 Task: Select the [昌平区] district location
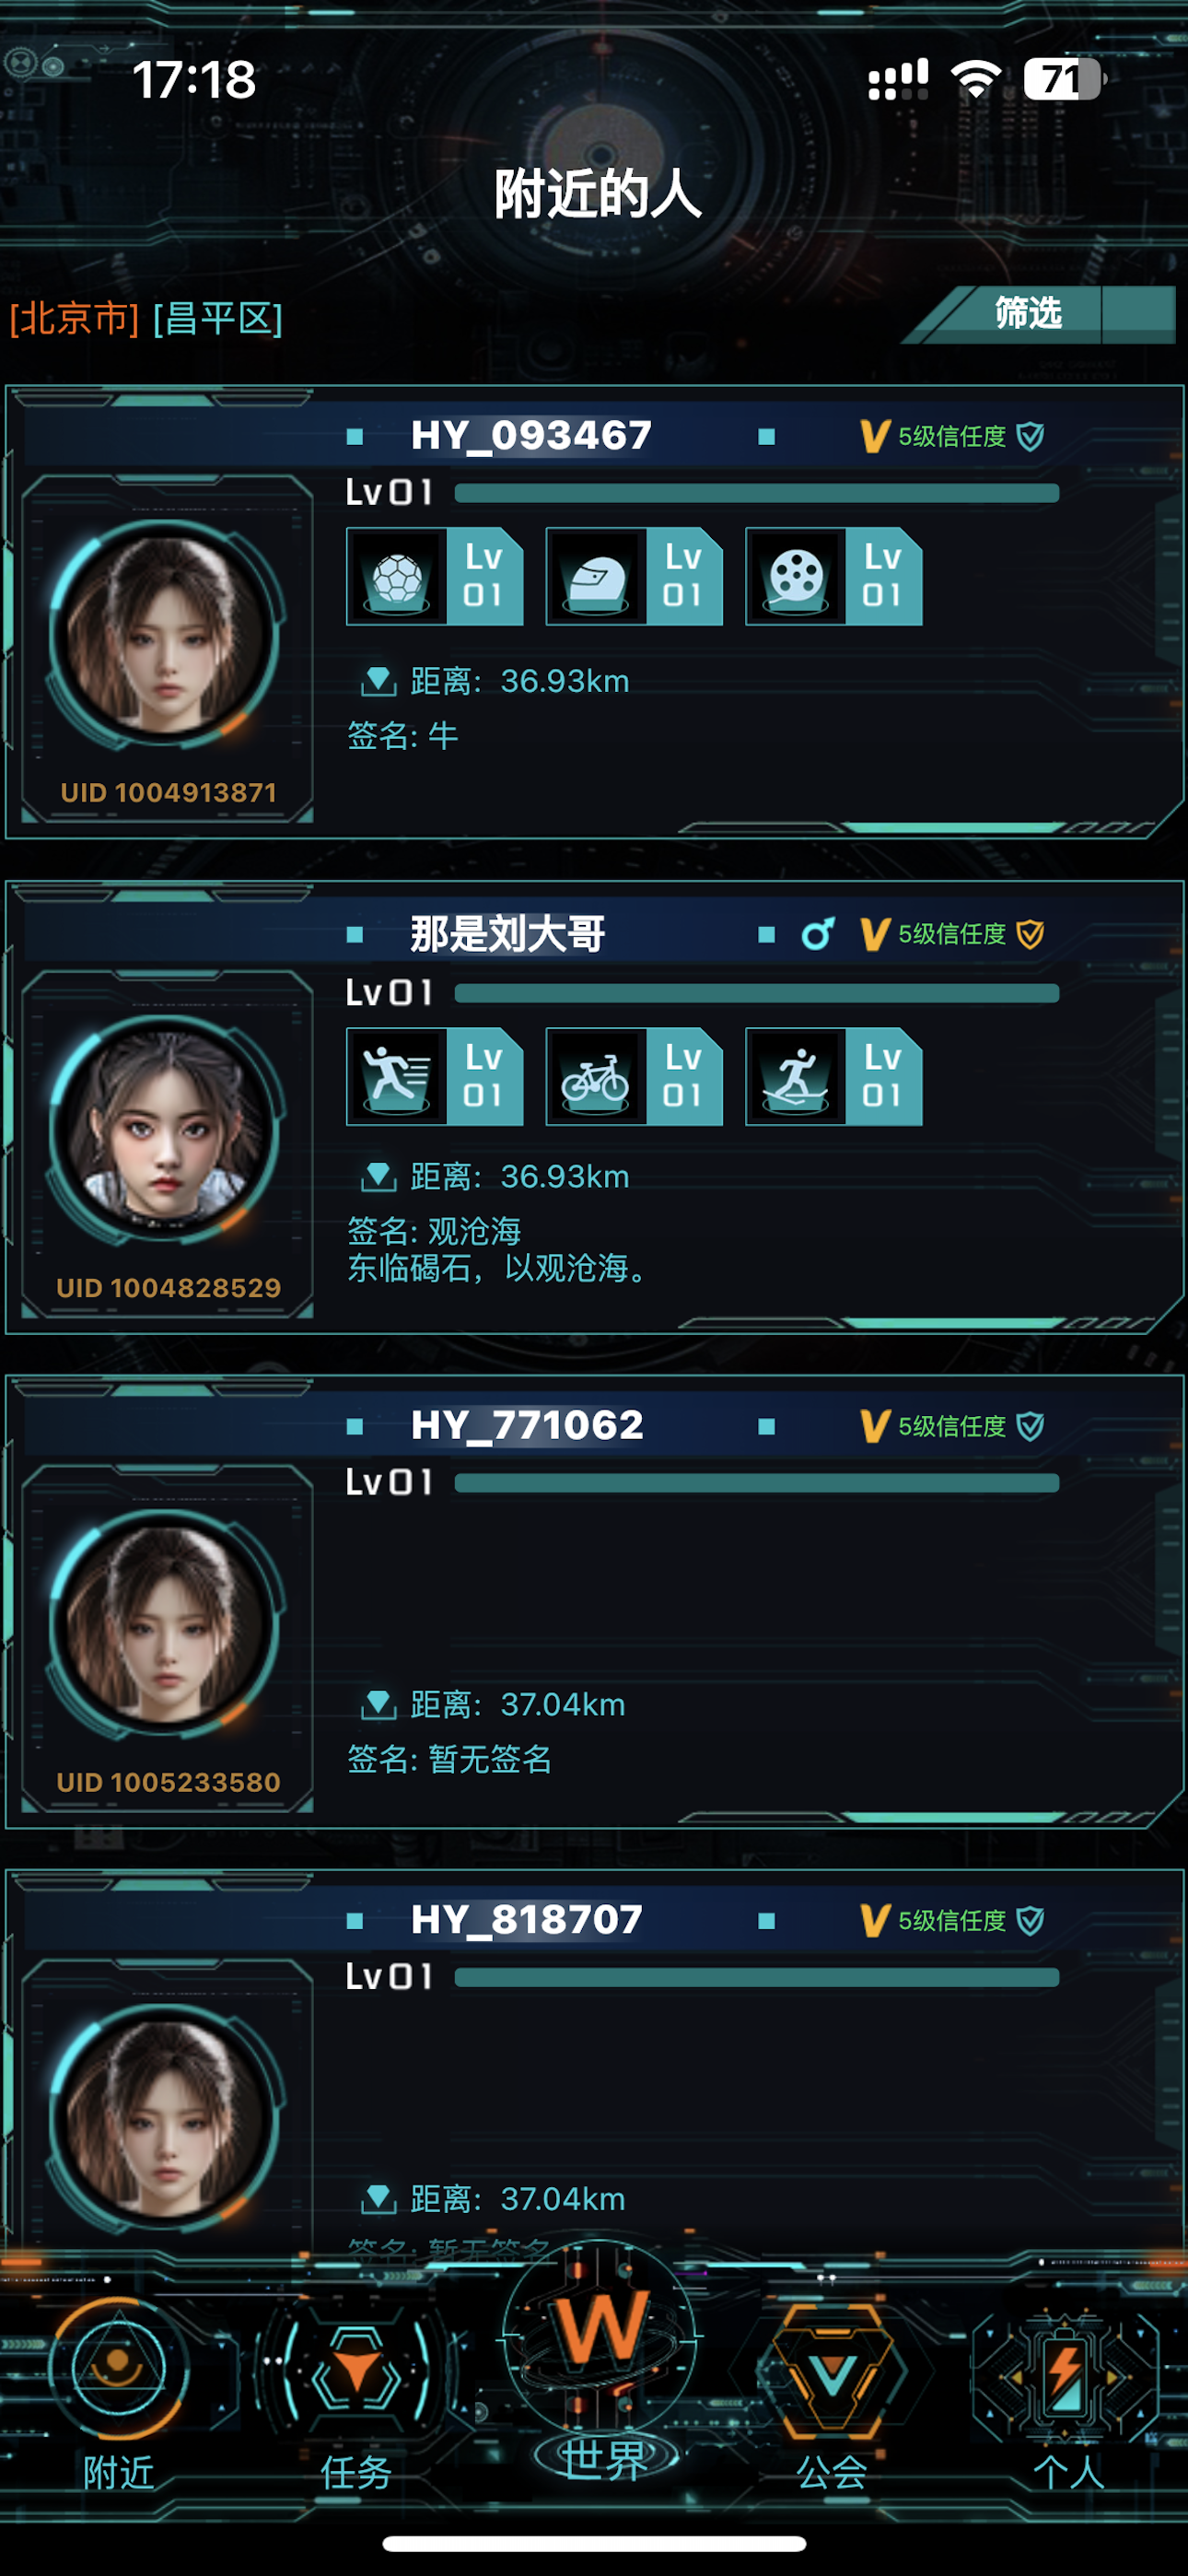click(218, 319)
